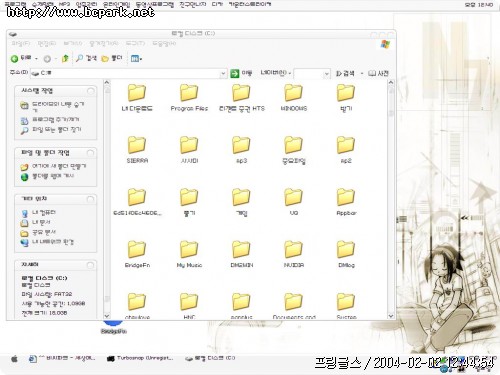
Task: Expand the Naver search box dropdown arrow
Action: tap(327, 74)
